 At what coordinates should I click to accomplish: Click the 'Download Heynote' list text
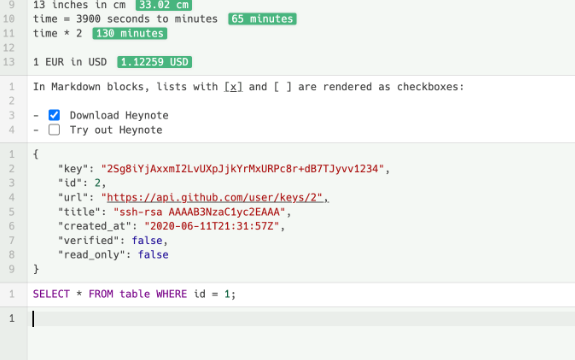[119, 115]
